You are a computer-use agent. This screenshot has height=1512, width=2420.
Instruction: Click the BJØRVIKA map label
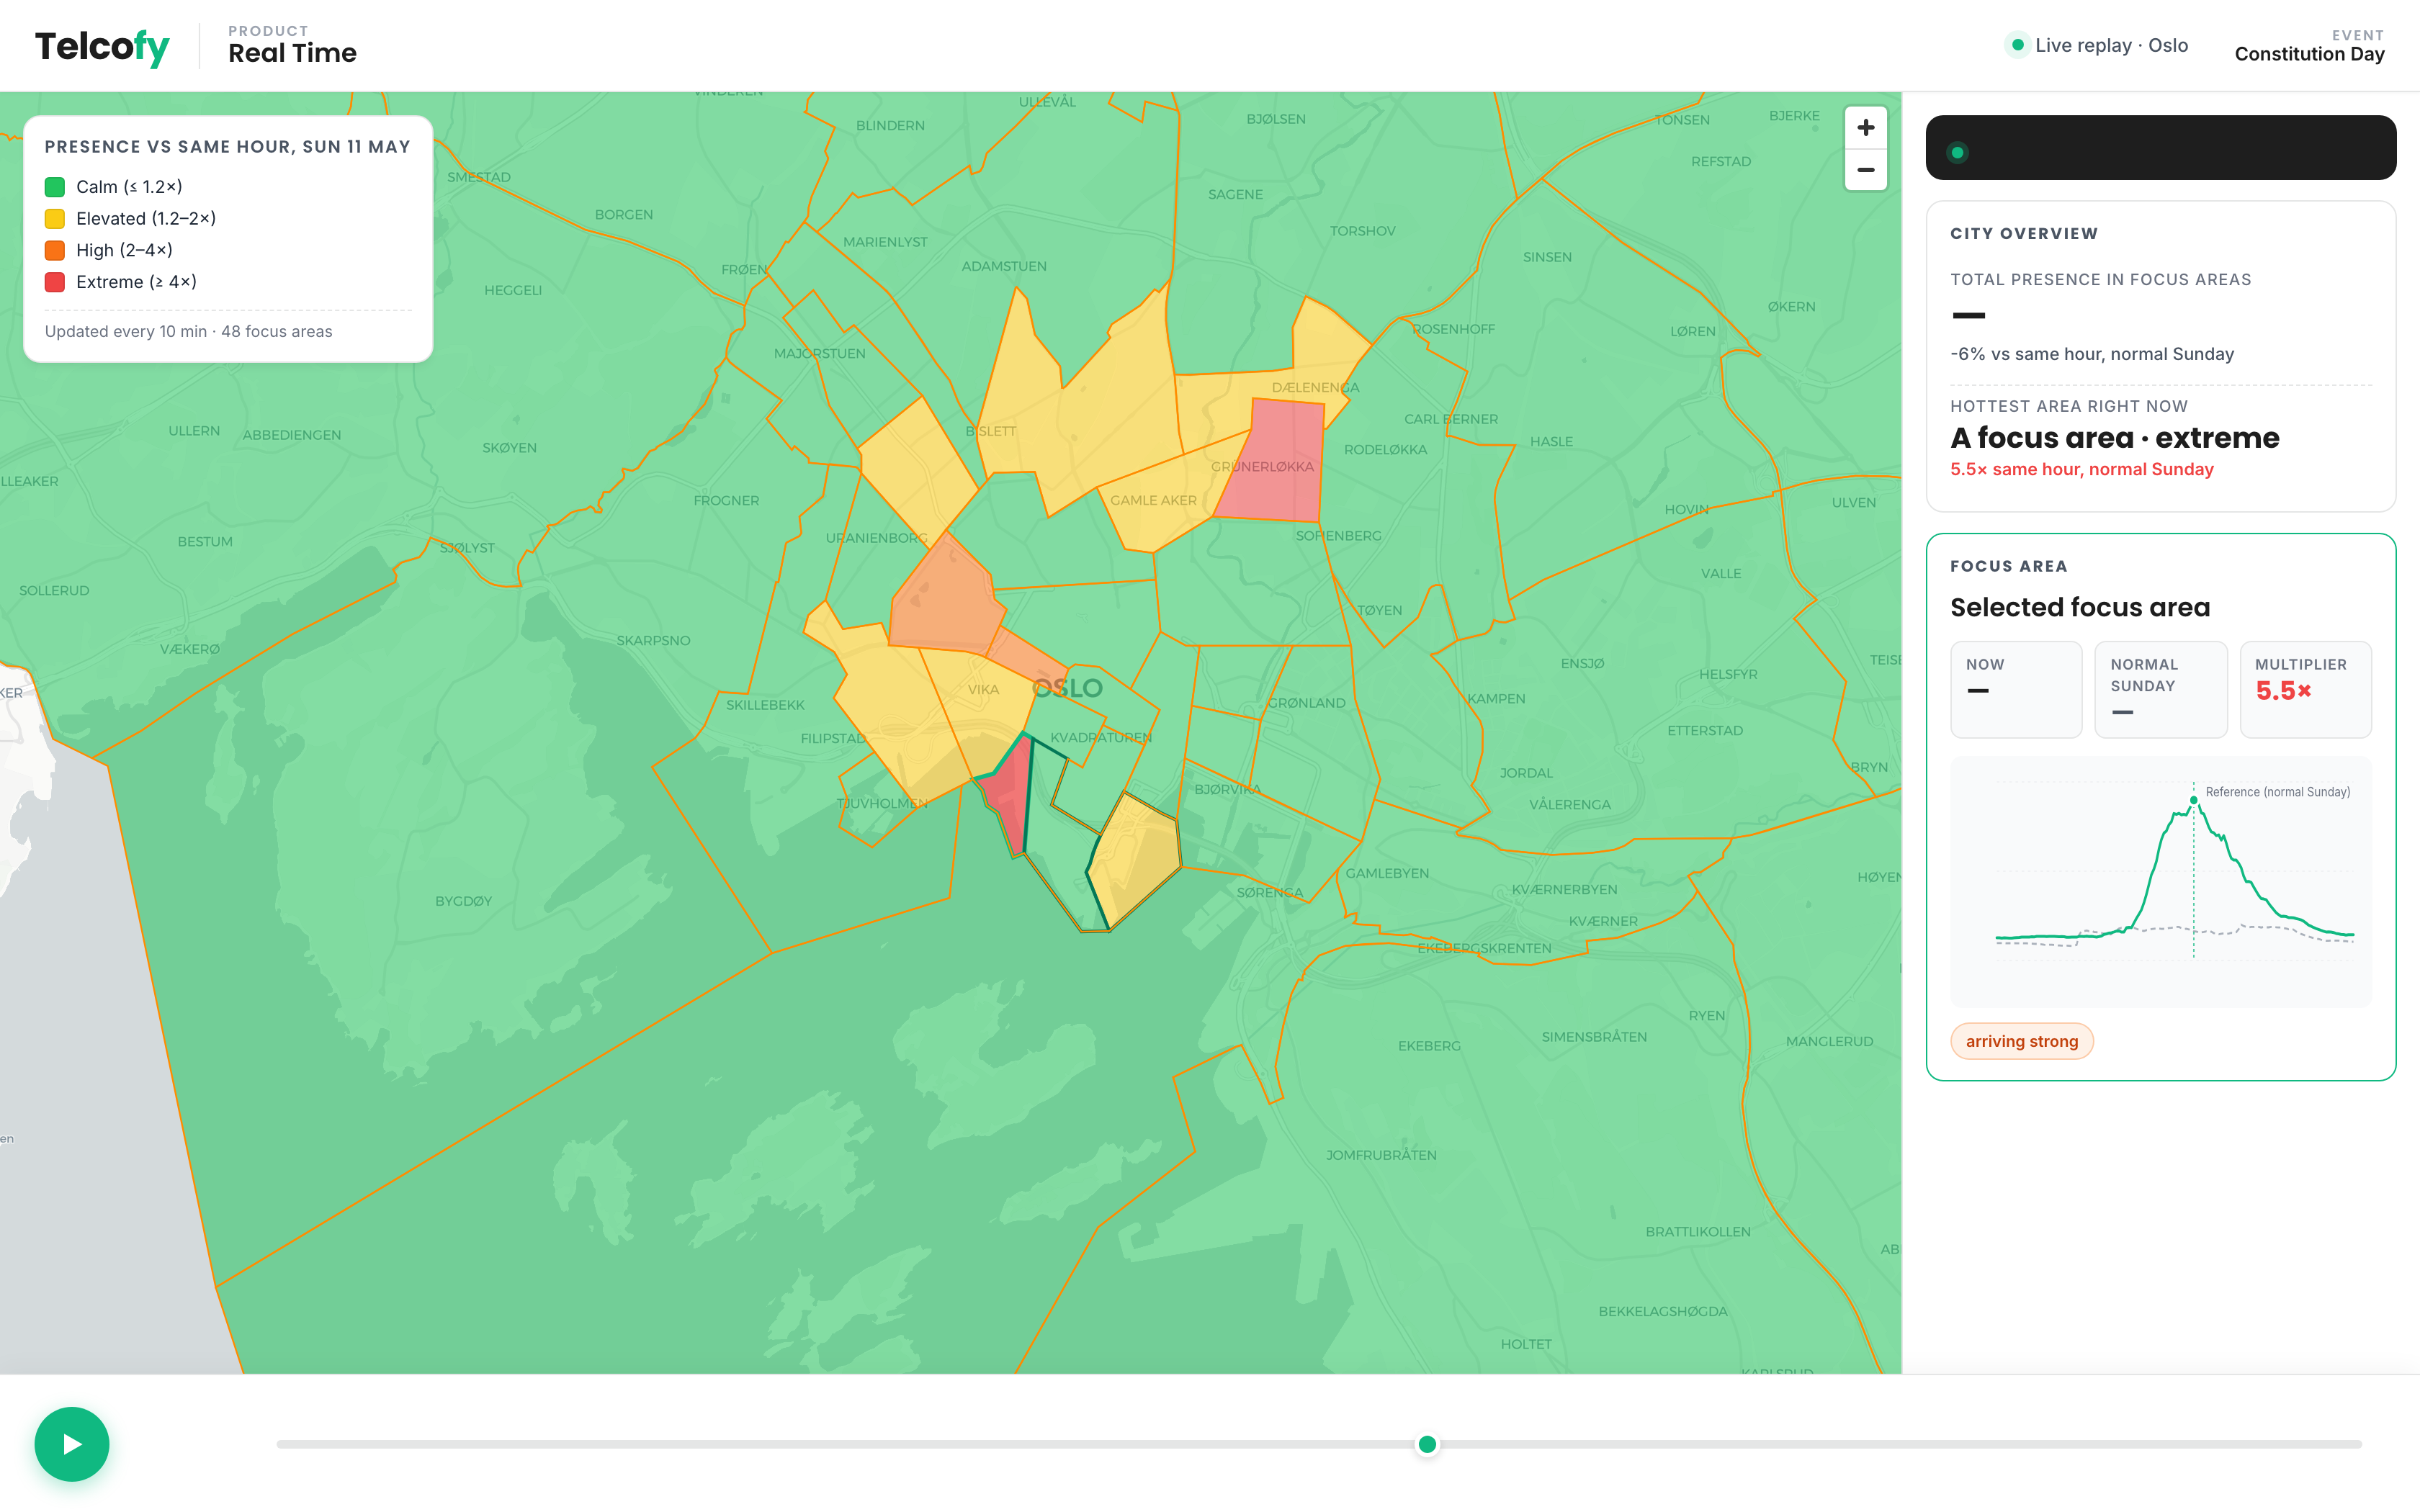(x=1227, y=789)
